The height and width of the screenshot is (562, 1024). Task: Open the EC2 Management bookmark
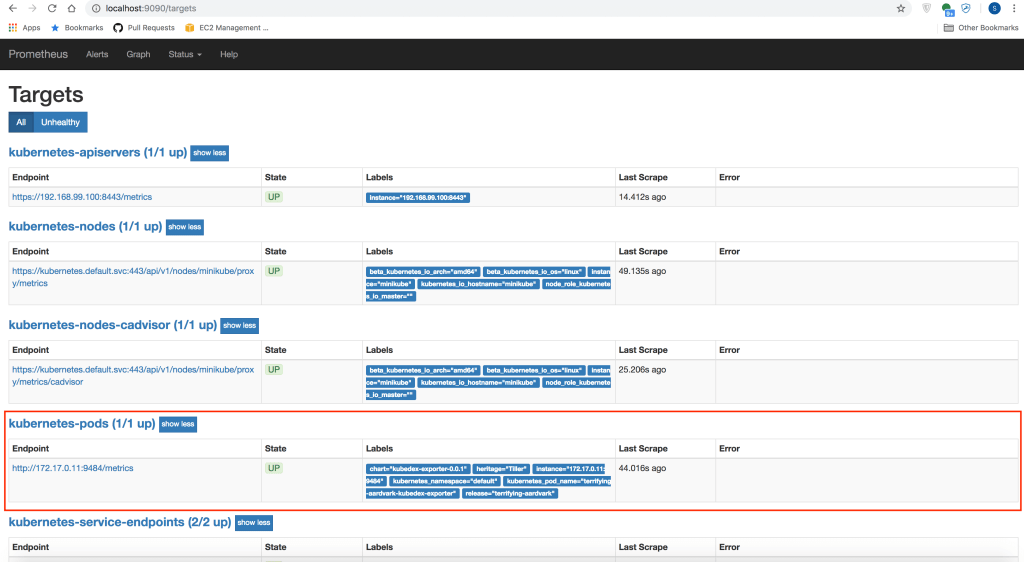pyautogui.click(x=227, y=27)
